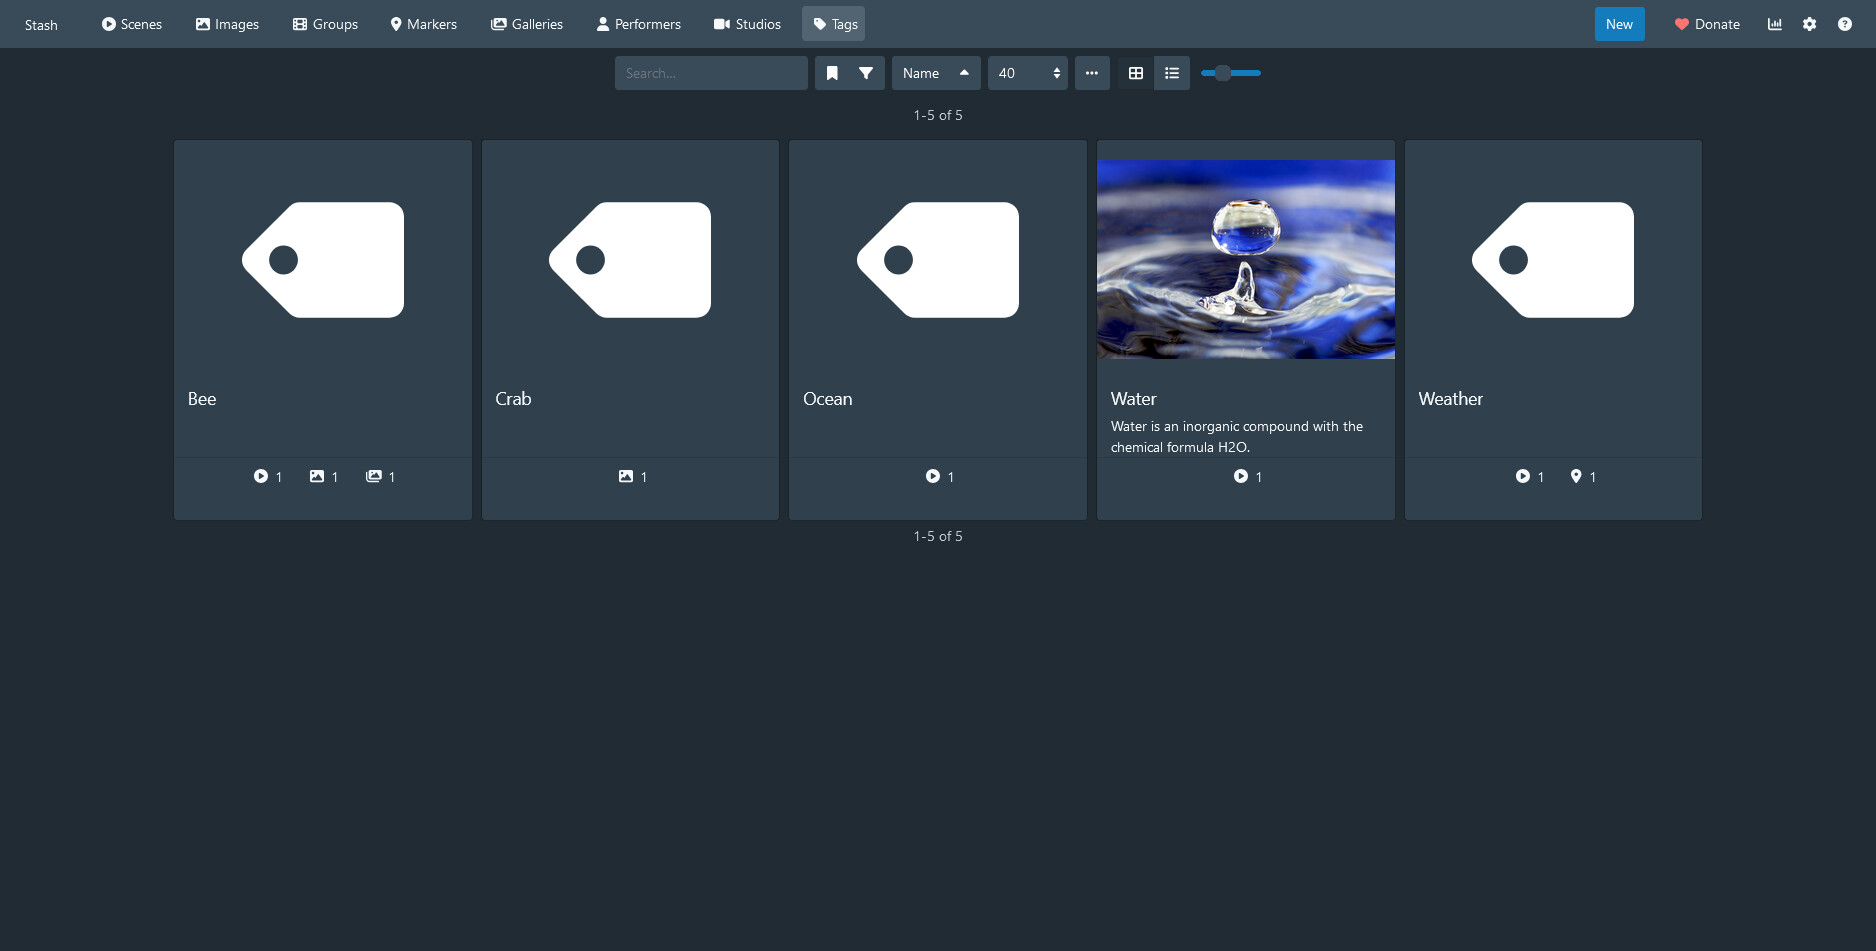
Task: Open the help question mark icon
Action: point(1845,24)
